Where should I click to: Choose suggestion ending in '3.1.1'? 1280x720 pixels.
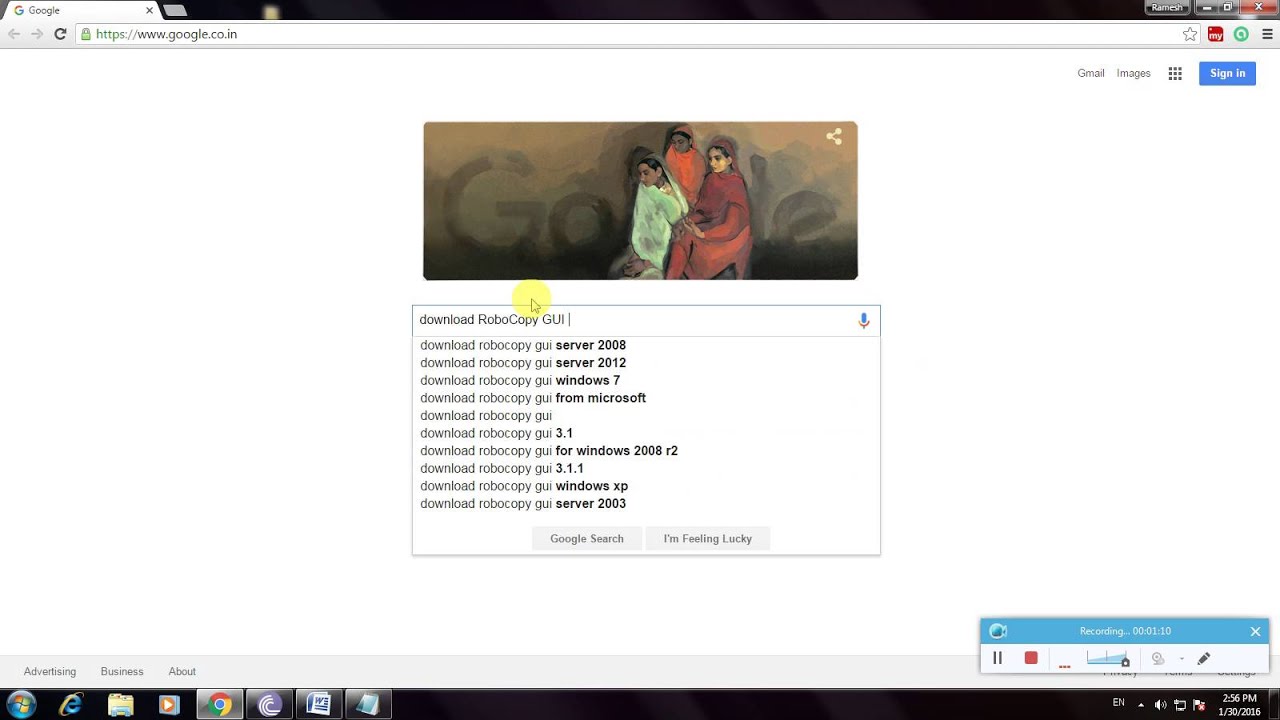tap(646, 468)
